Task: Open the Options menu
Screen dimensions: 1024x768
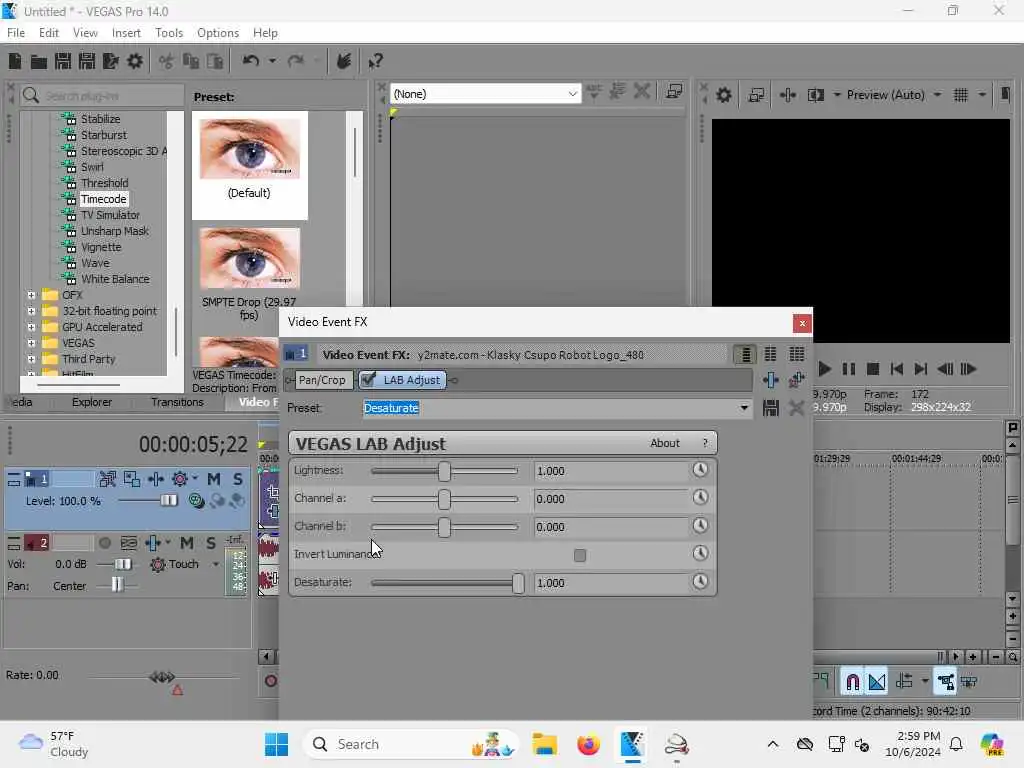Action: point(217,33)
